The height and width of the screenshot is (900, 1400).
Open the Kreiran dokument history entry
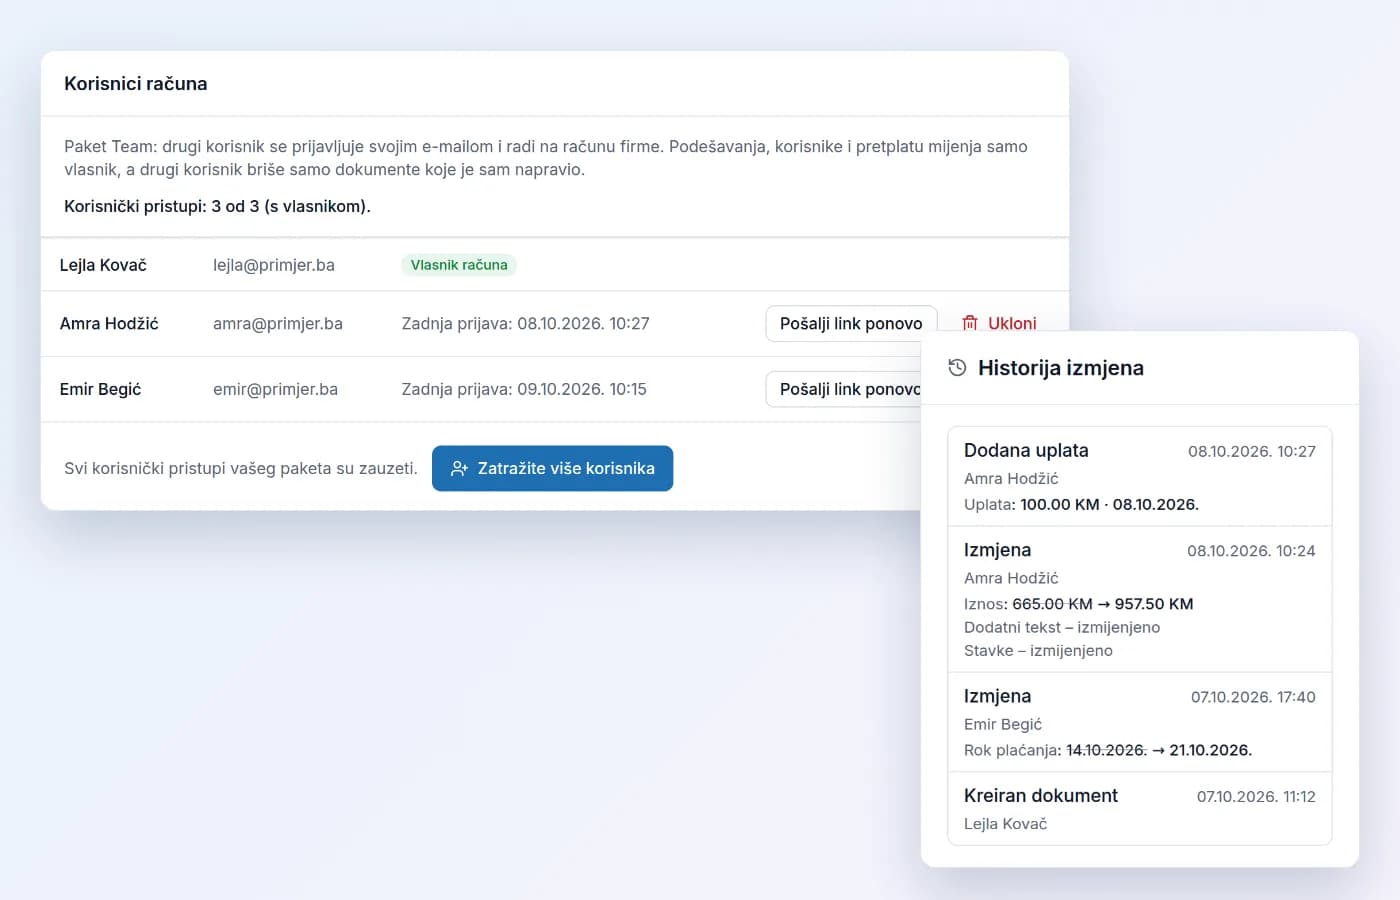(1140, 809)
